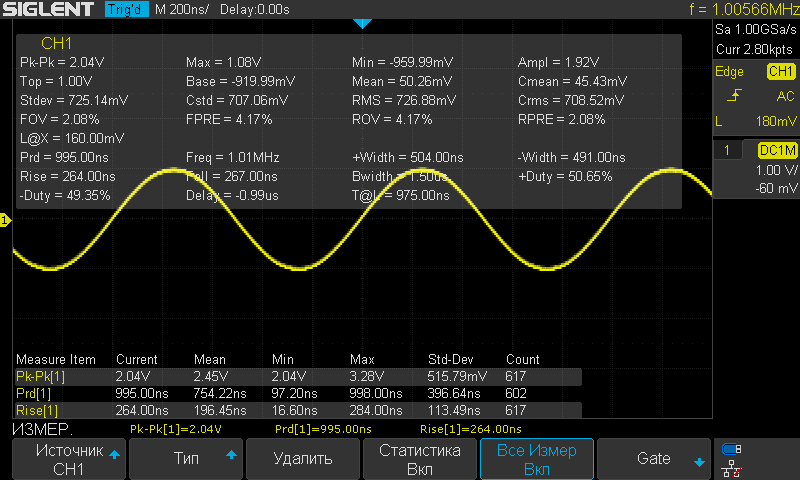800x480 pixels.
Task: Click the Count column header
Action: pos(522,360)
